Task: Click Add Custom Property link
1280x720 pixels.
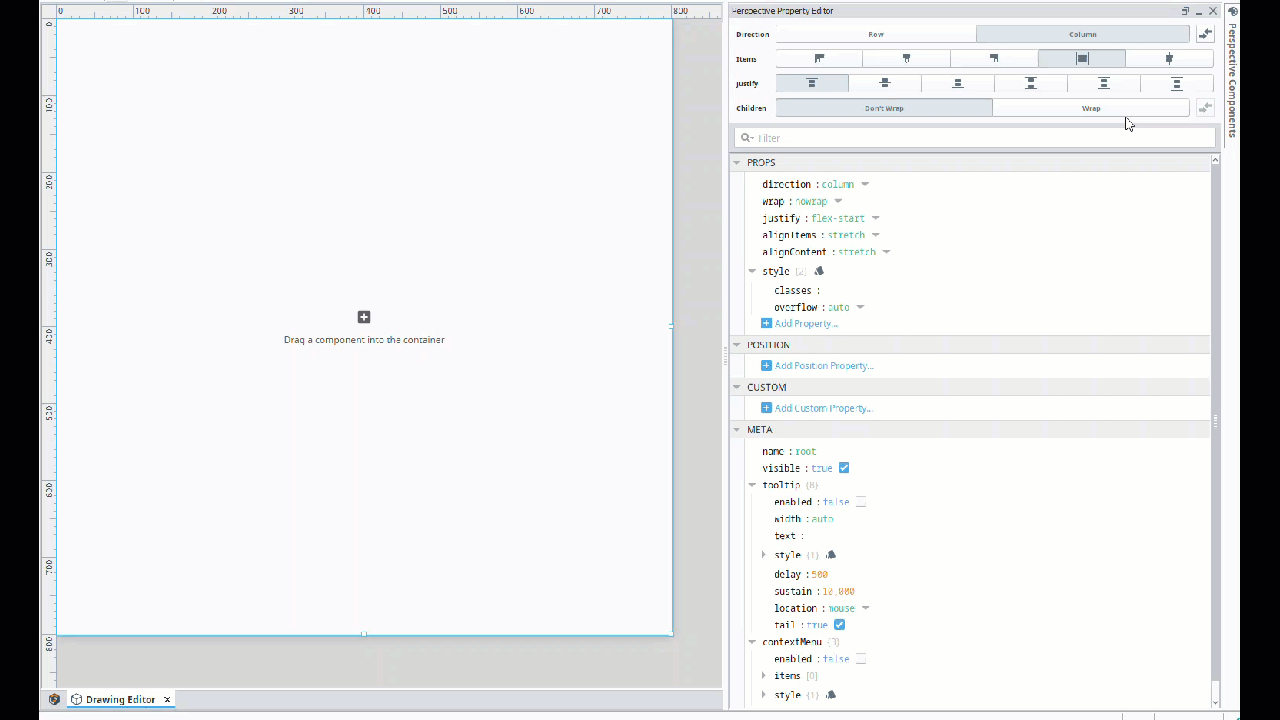Action: click(823, 408)
